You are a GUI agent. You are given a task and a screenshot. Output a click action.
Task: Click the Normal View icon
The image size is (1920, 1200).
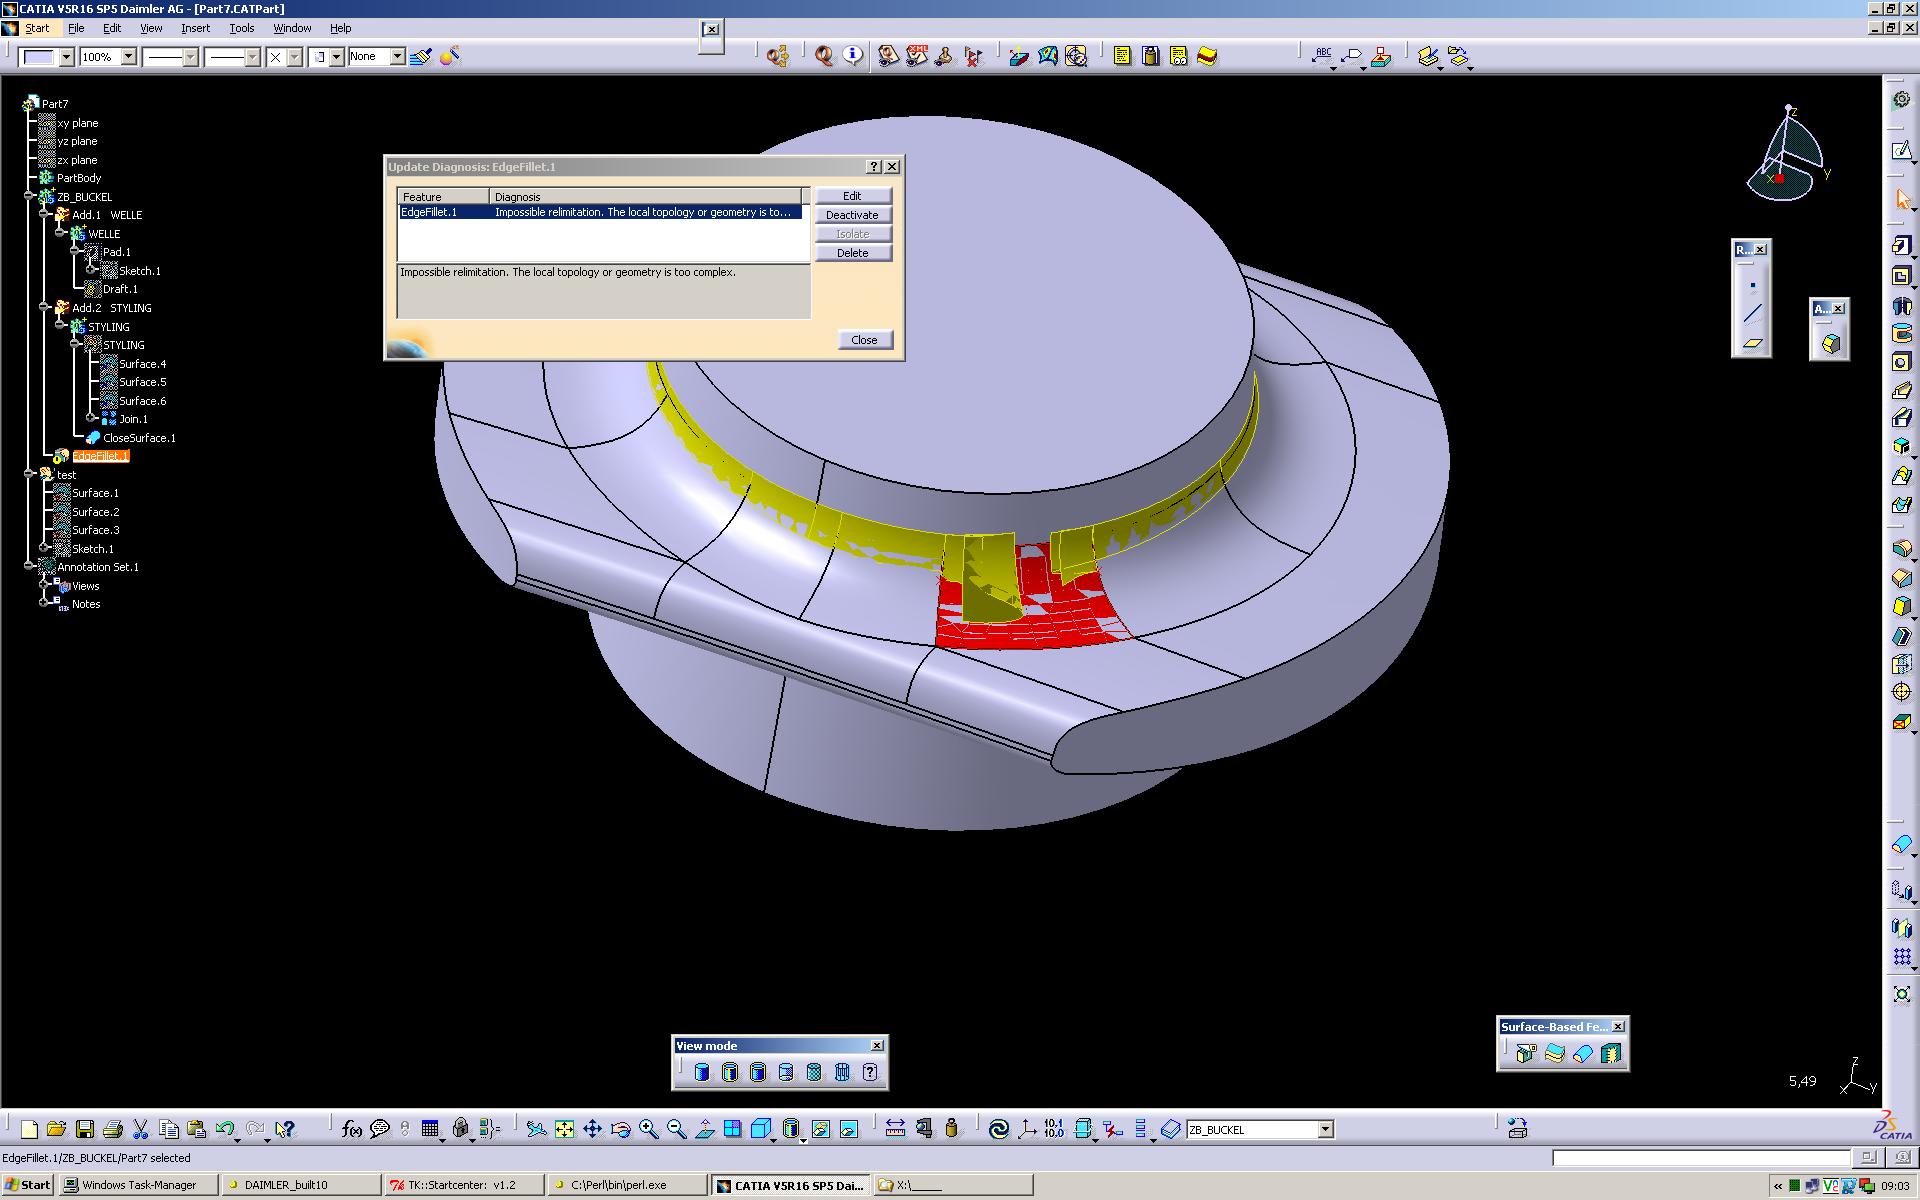[x=704, y=1129]
